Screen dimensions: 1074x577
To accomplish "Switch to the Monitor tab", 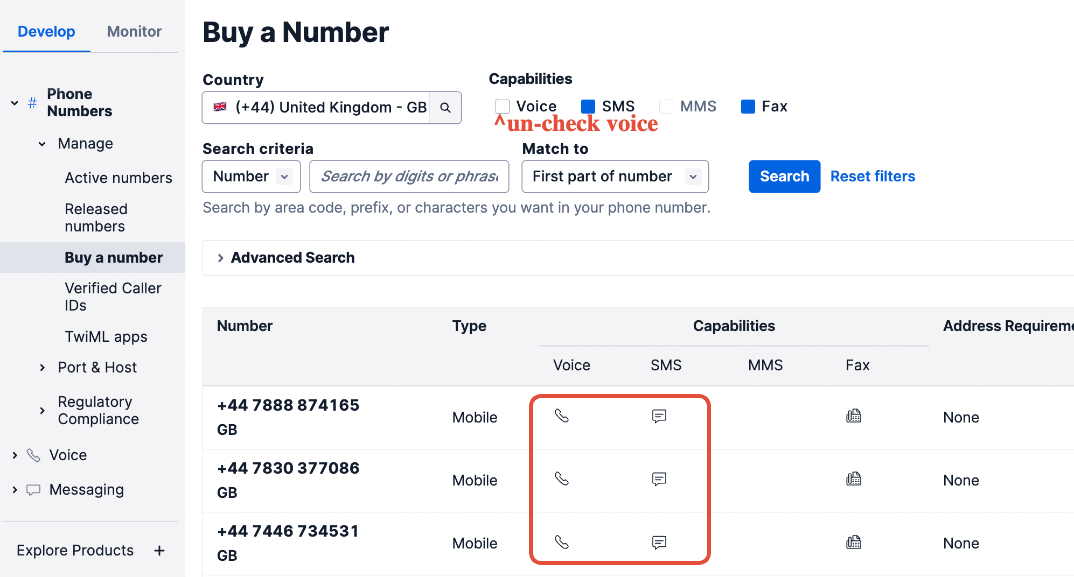I will 134,32.
